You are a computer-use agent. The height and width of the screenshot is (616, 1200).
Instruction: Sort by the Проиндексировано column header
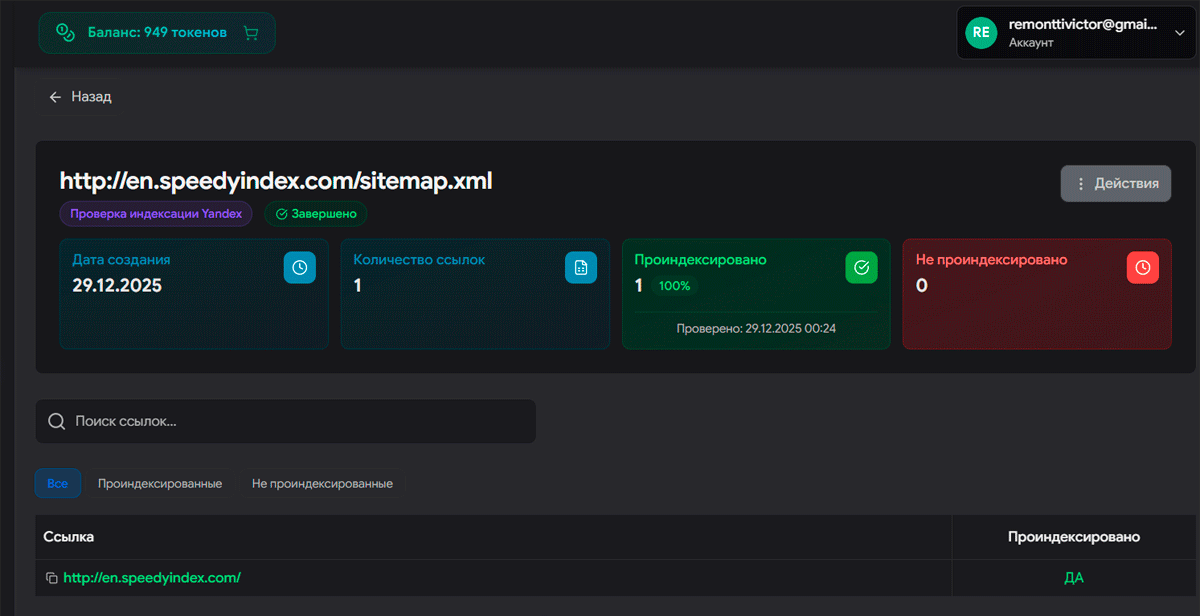click(1073, 537)
